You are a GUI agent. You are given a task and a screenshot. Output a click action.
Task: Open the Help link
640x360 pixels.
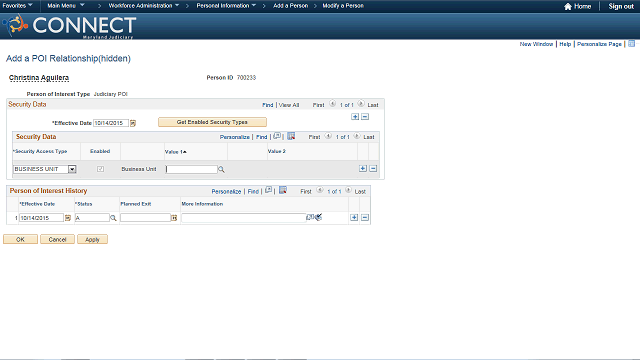pyautogui.click(x=565, y=44)
